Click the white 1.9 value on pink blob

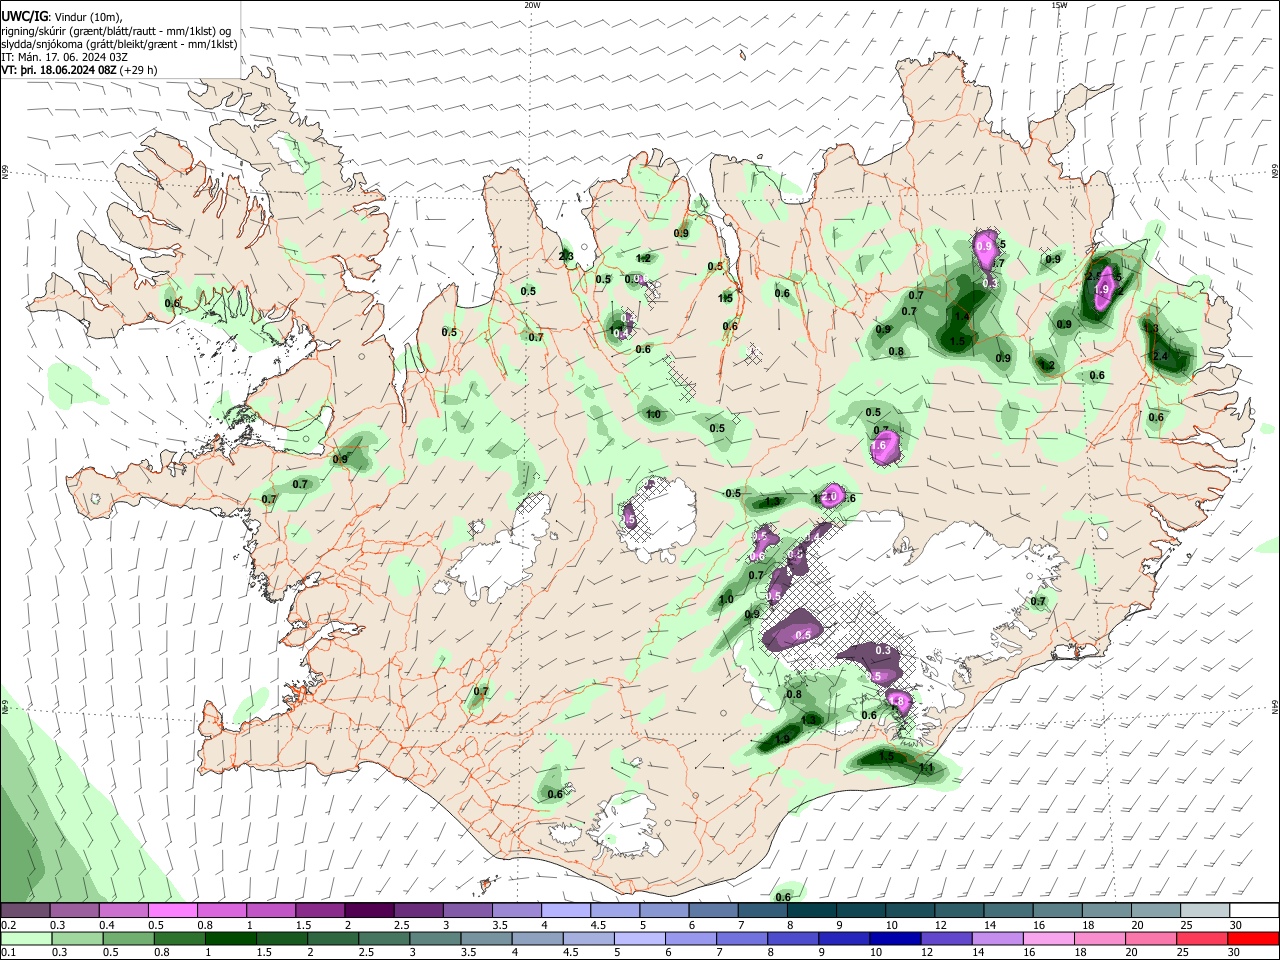coord(1103,289)
